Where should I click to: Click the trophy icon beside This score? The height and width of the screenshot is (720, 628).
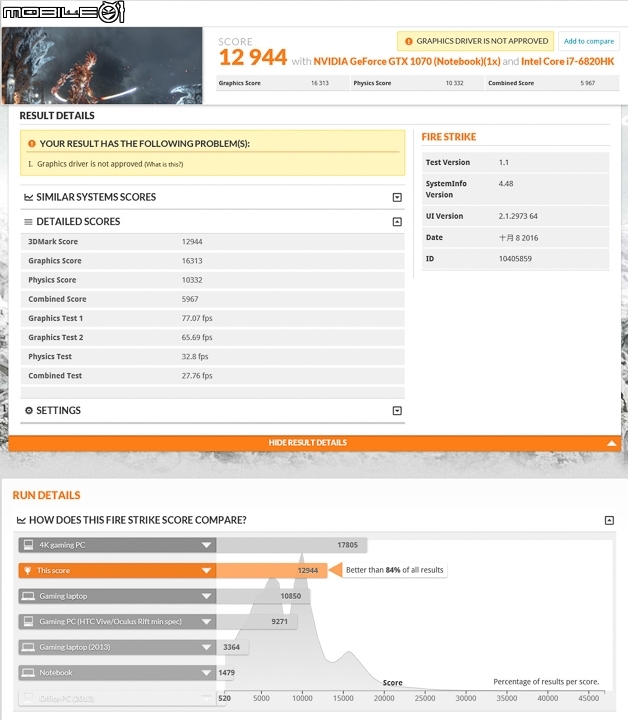pos(28,571)
